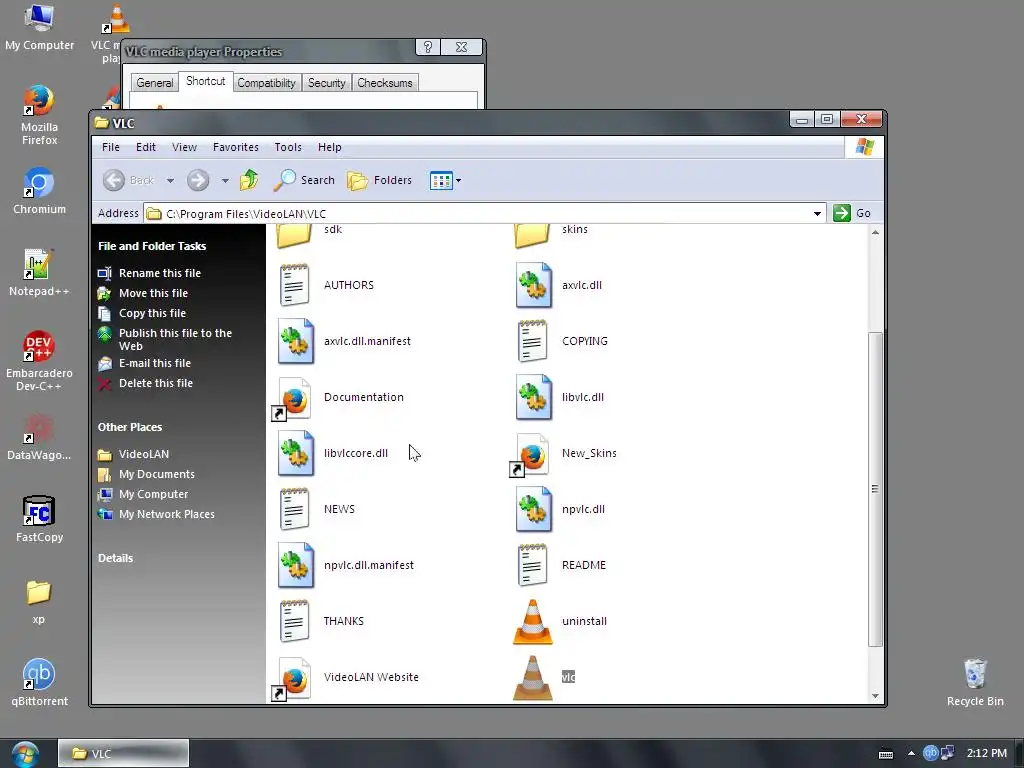This screenshot has width=1024, height=768.
Task: Click the Folders toolbar button
Action: tap(379, 180)
